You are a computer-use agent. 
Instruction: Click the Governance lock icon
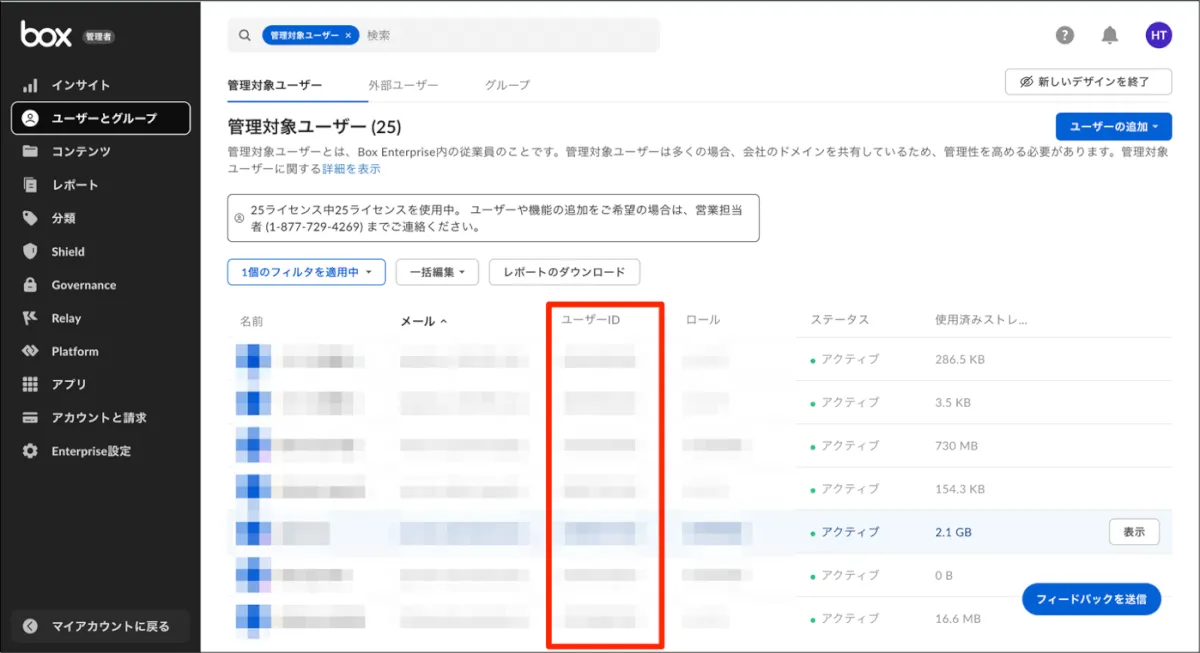30,285
